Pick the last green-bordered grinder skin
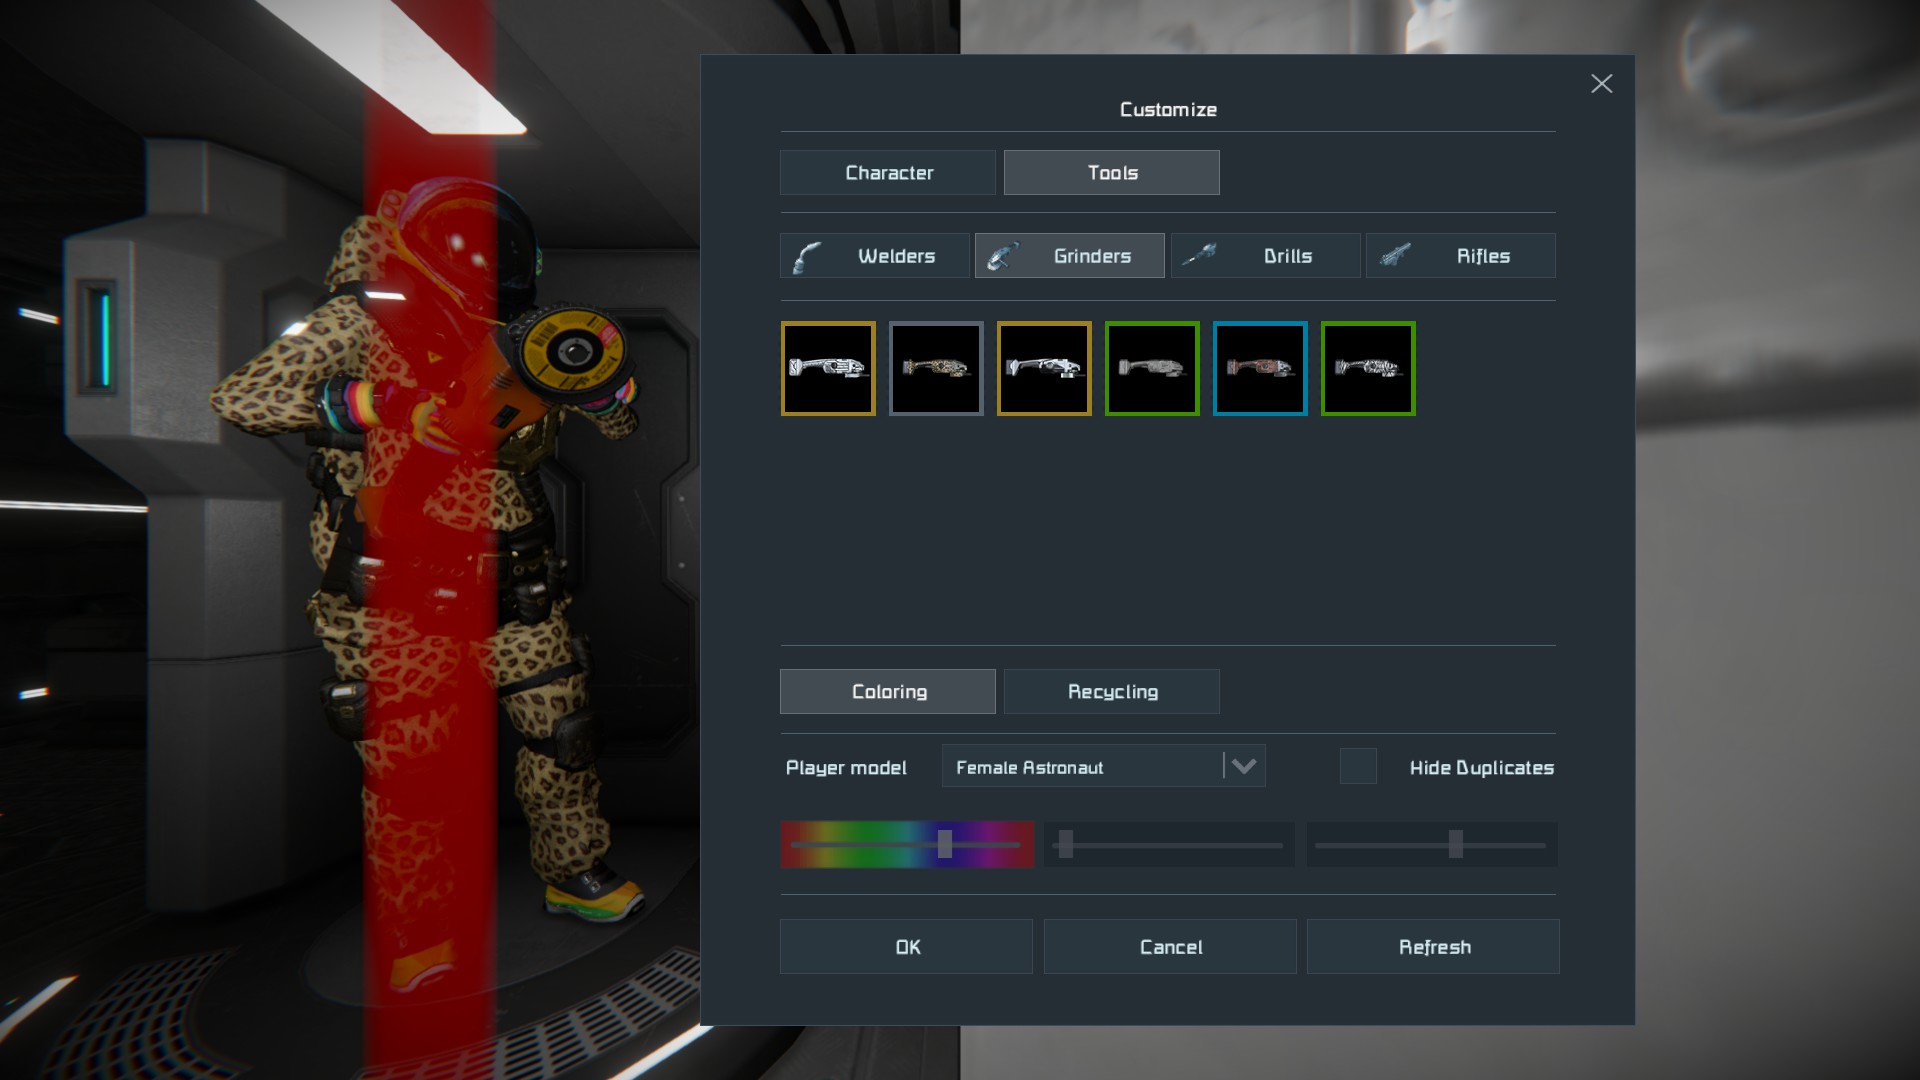Viewport: 1920px width, 1080px height. point(1368,368)
